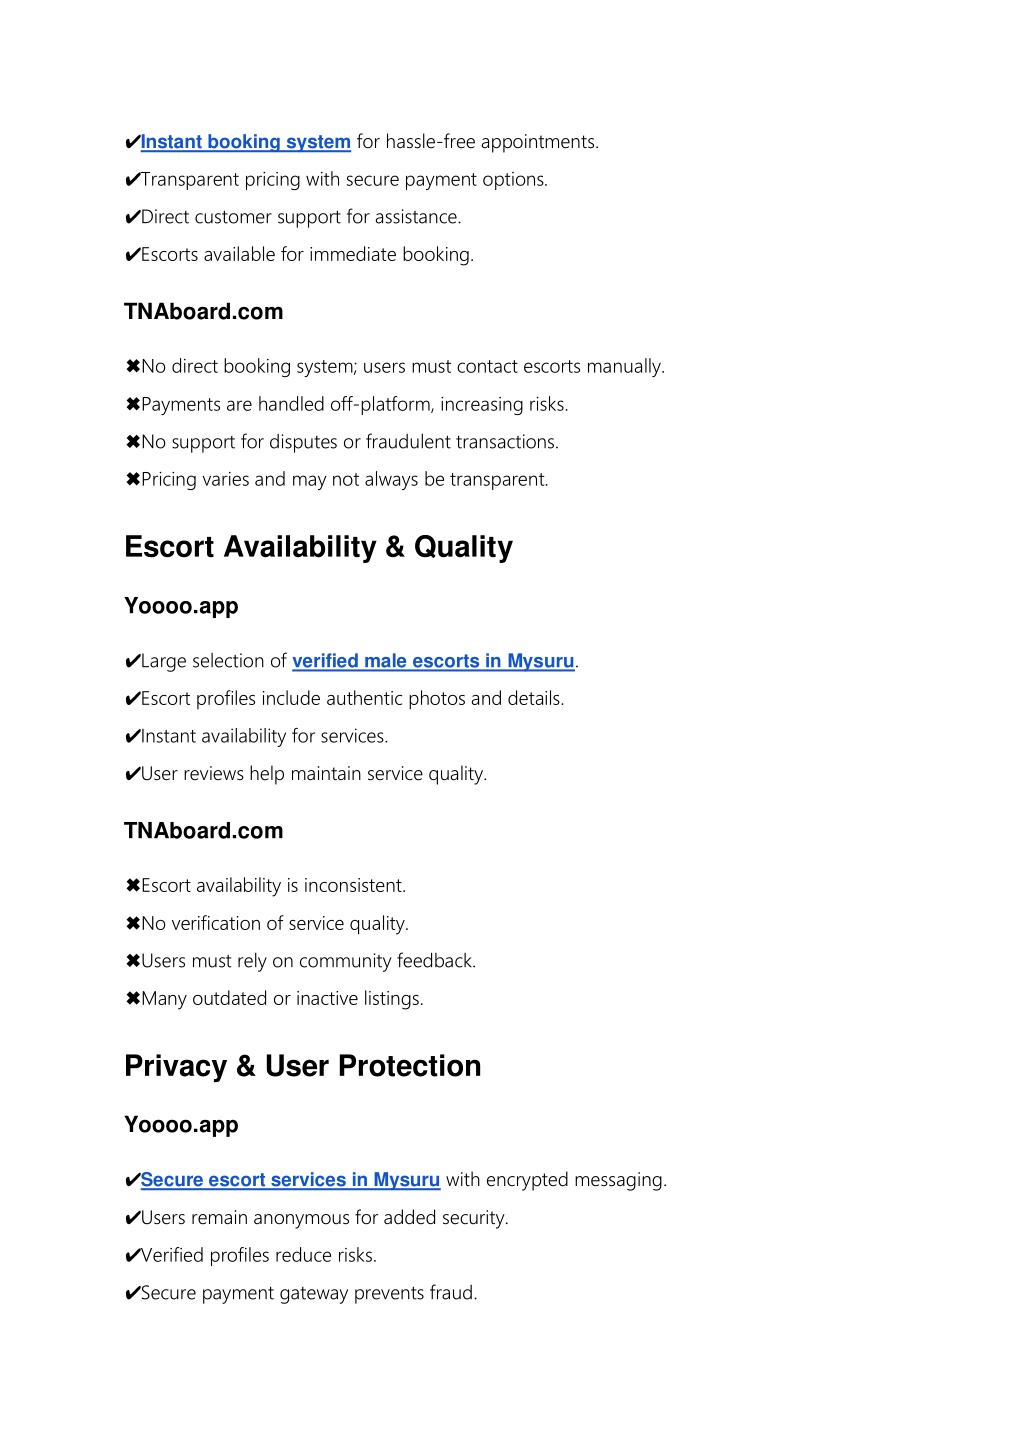Click cross icon before 'Payments are handled off-platform'
Viewport: 1024px width, 1447px height.
[132, 405]
